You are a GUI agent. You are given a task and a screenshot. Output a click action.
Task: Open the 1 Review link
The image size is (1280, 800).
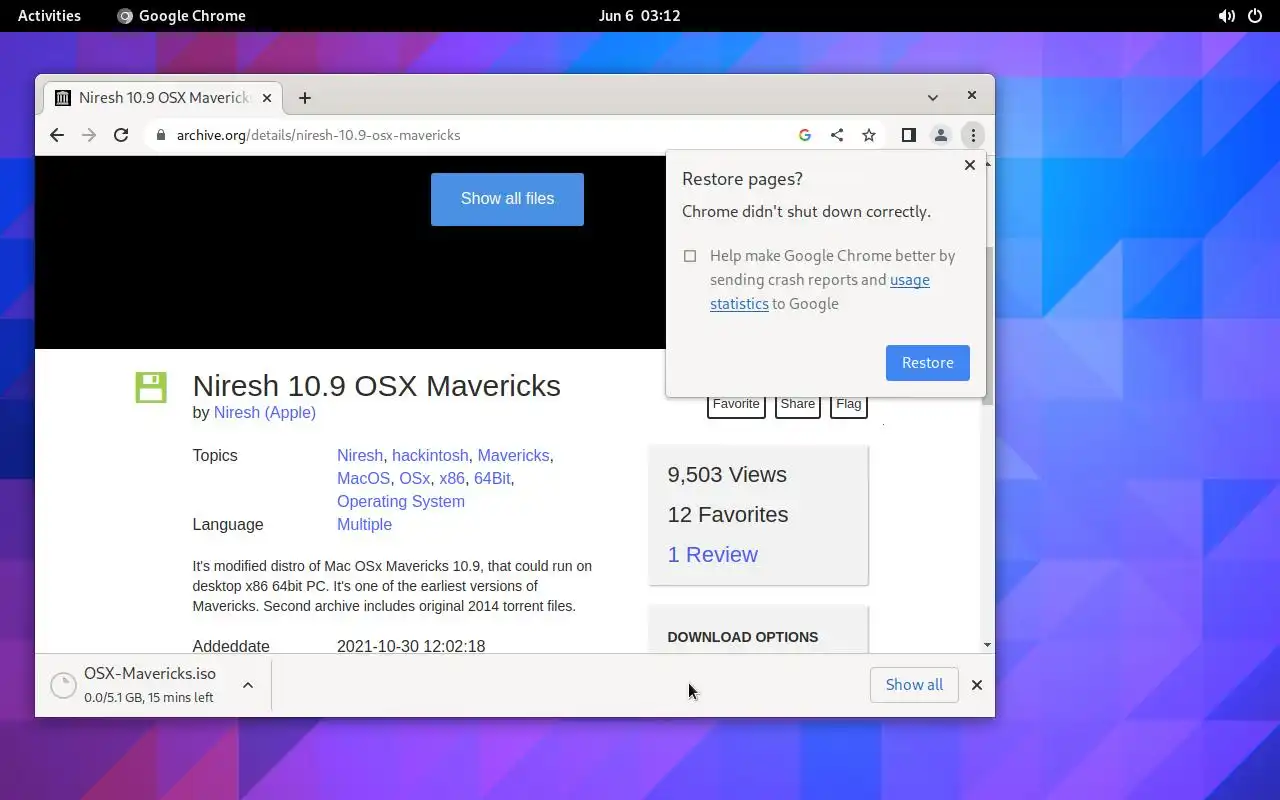point(713,555)
